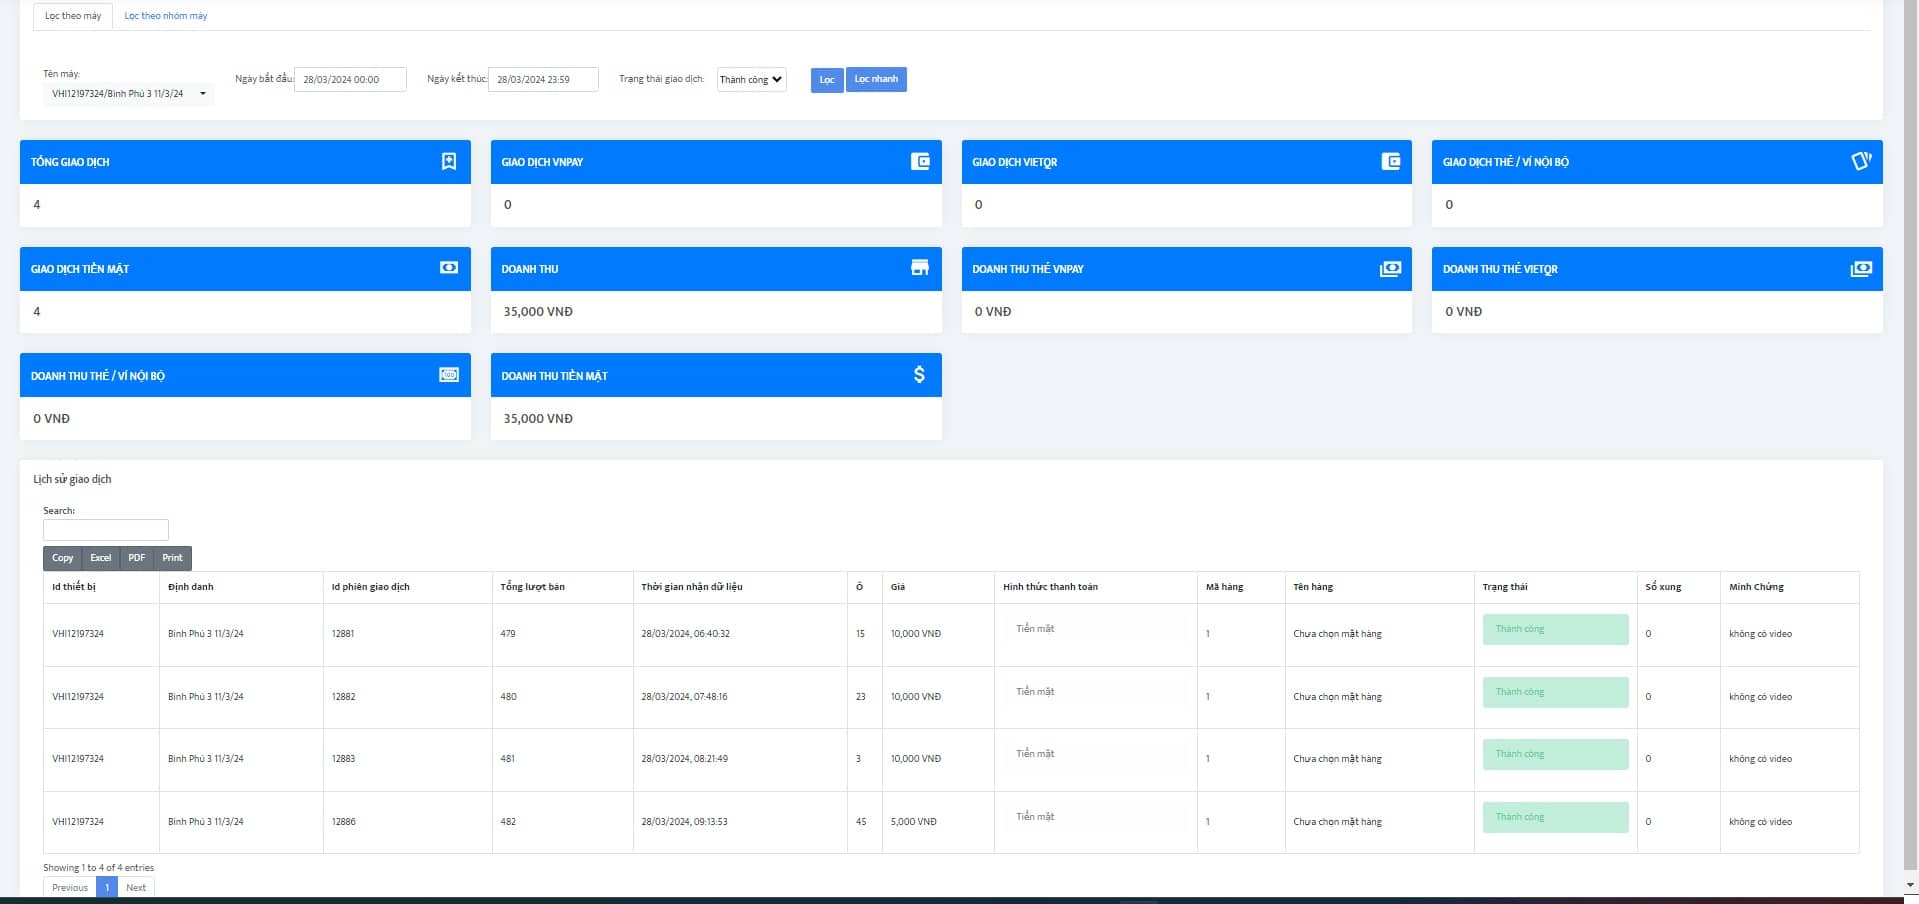Screen dimensions: 1919x904
Task: Click the bookmark icon on Tổng Giao Dịch card
Action: pyautogui.click(x=449, y=161)
